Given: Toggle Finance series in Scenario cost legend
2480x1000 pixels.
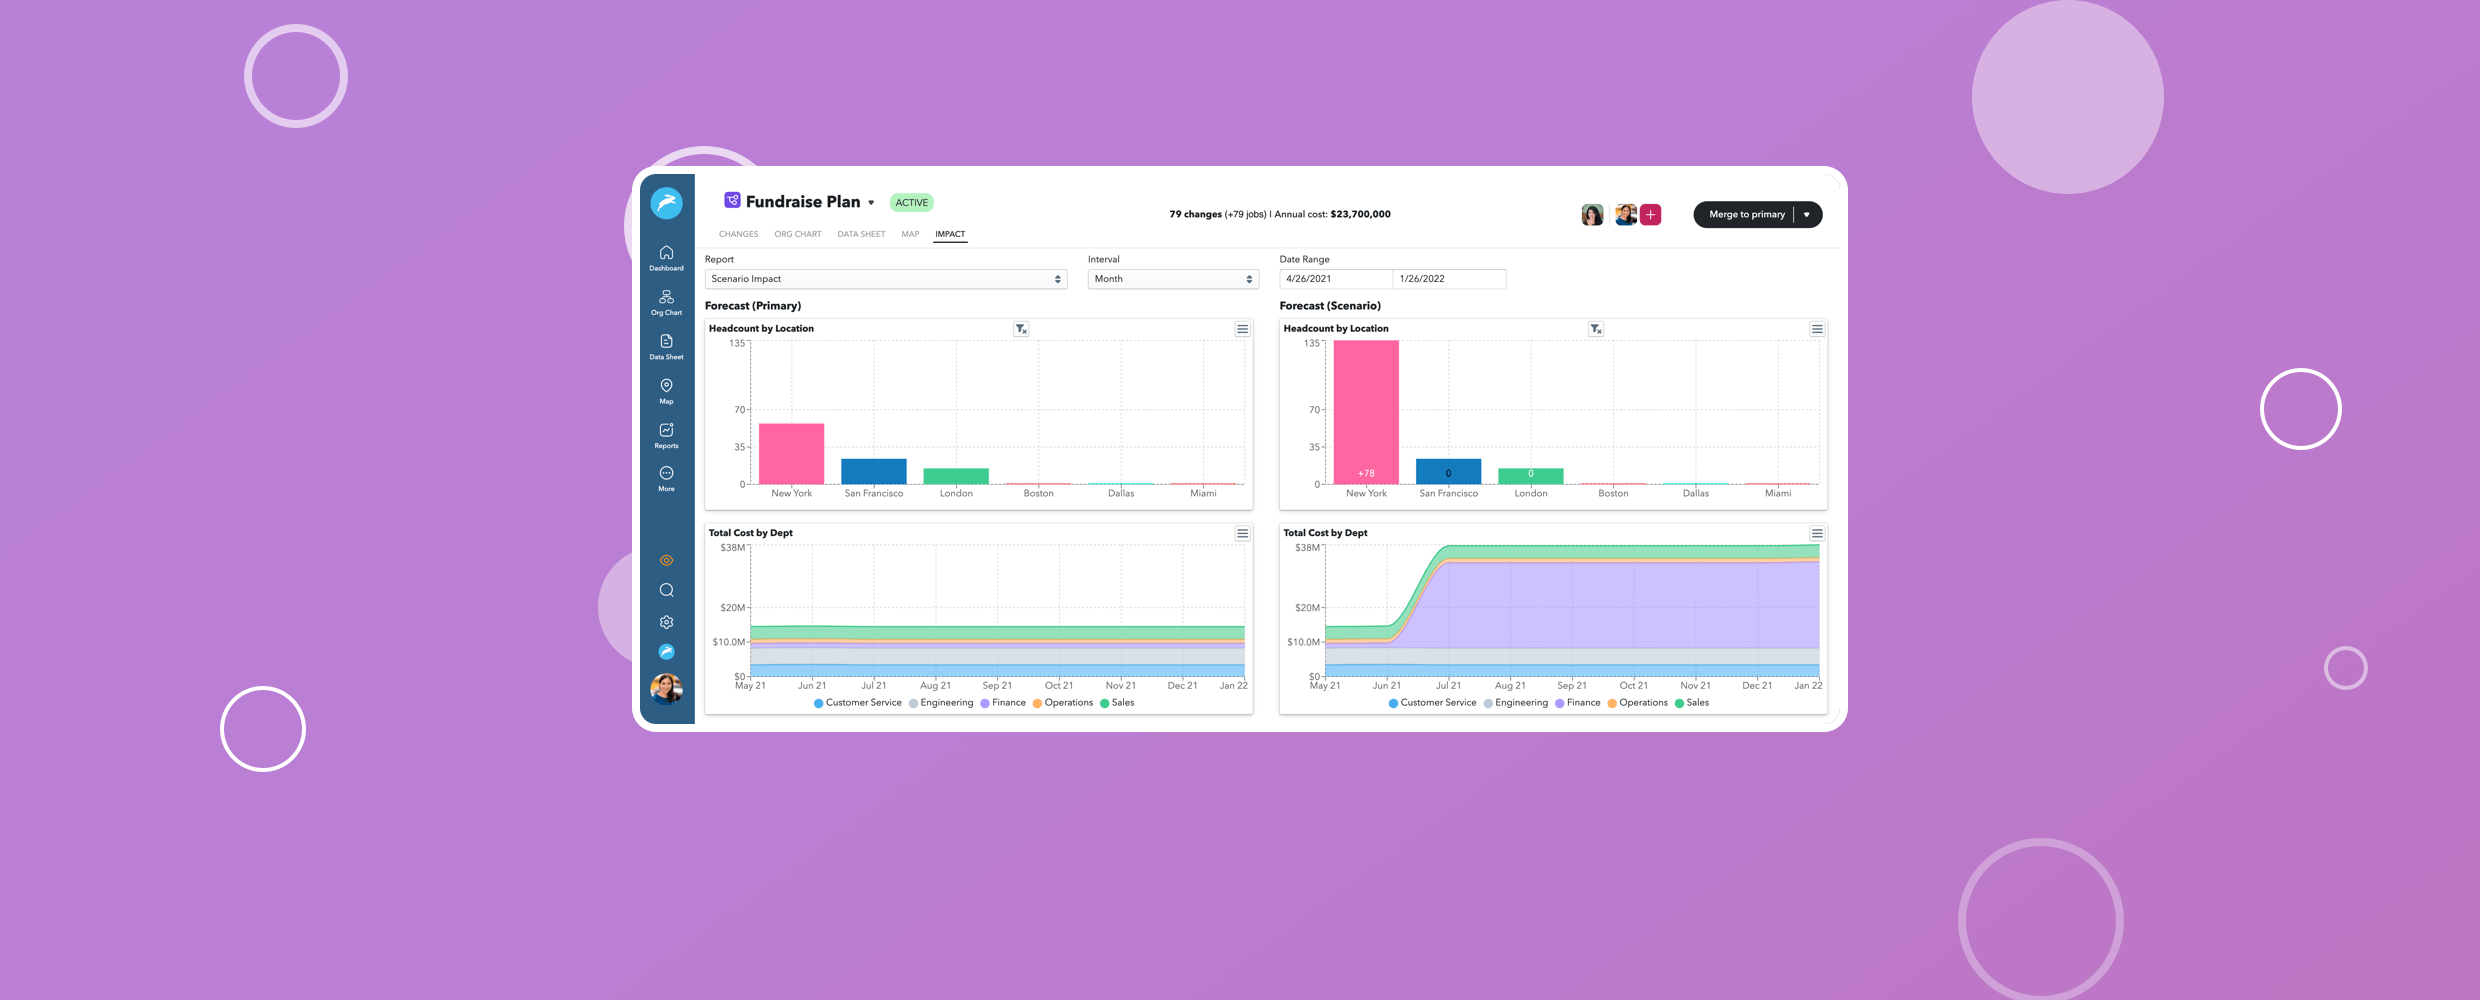Looking at the screenshot, I should pos(1577,703).
